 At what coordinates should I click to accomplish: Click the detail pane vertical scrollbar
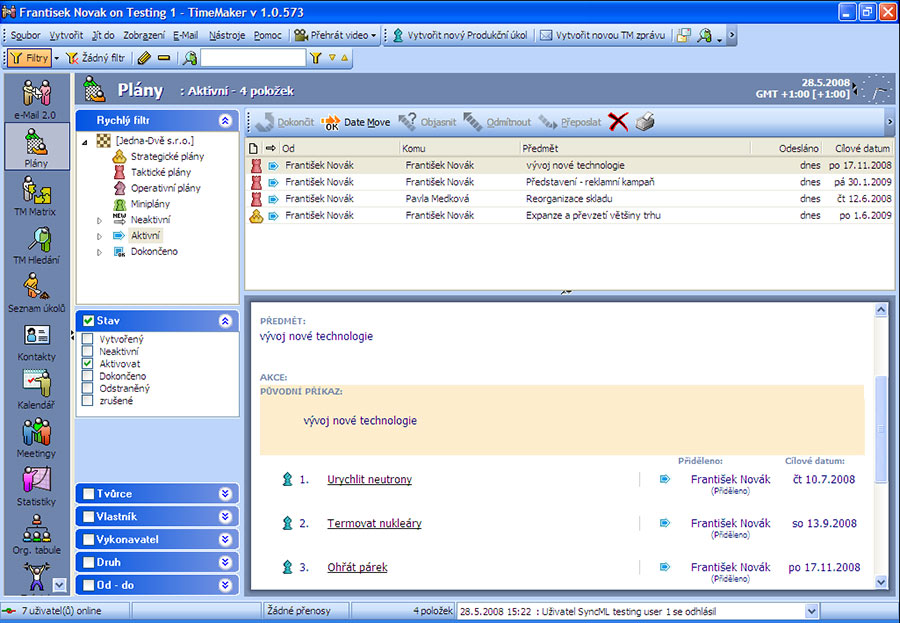click(881, 430)
